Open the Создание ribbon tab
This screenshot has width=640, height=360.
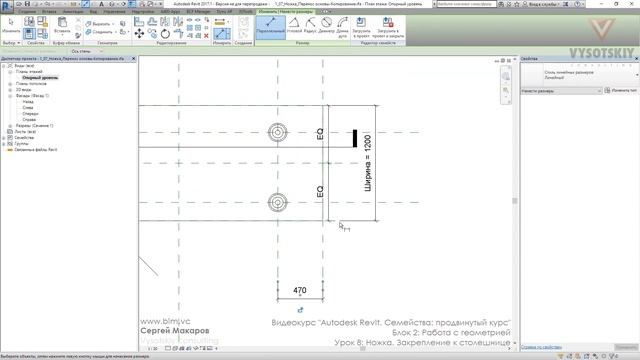click(27, 12)
